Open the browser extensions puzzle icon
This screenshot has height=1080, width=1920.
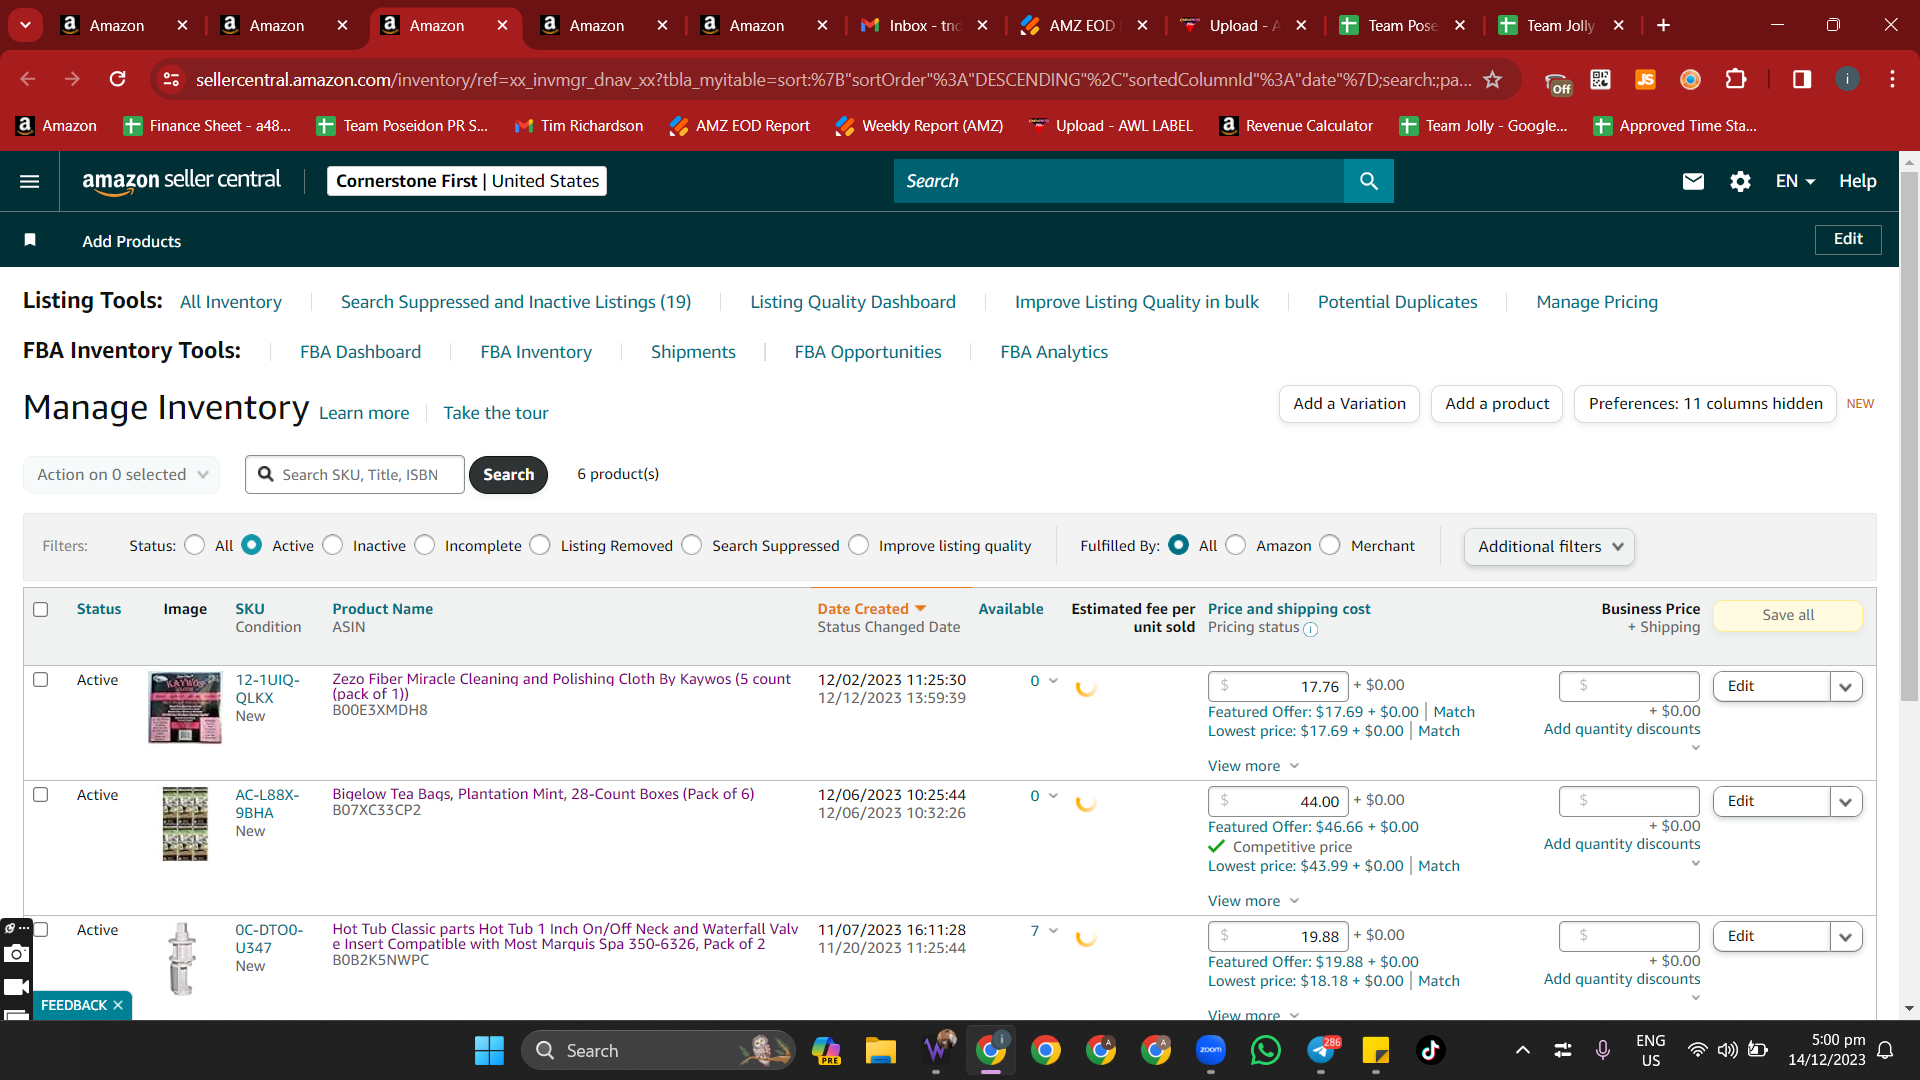pos(1736,79)
